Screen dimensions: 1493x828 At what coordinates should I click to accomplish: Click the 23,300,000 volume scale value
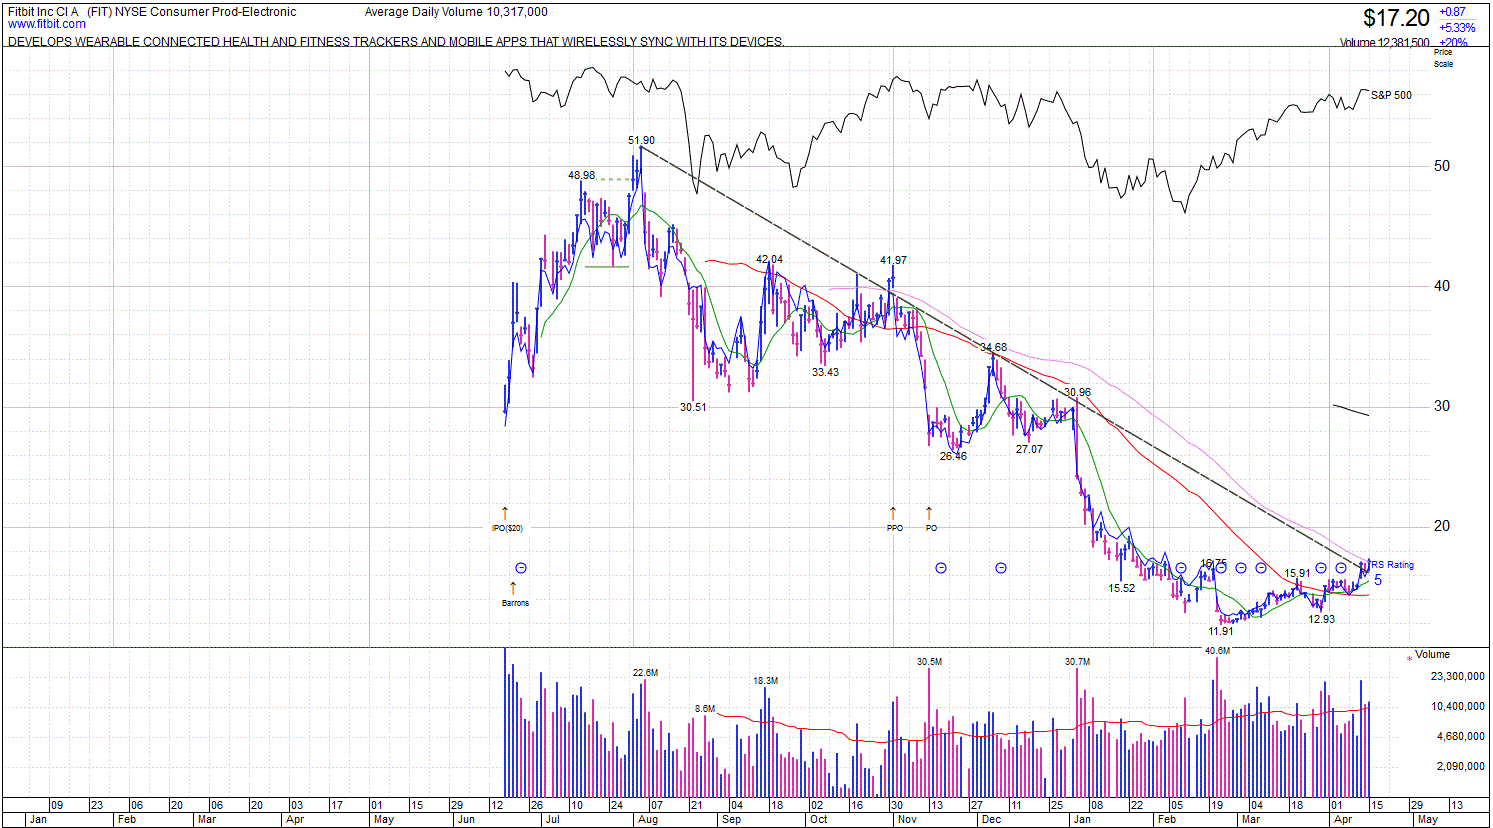[1457, 677]
